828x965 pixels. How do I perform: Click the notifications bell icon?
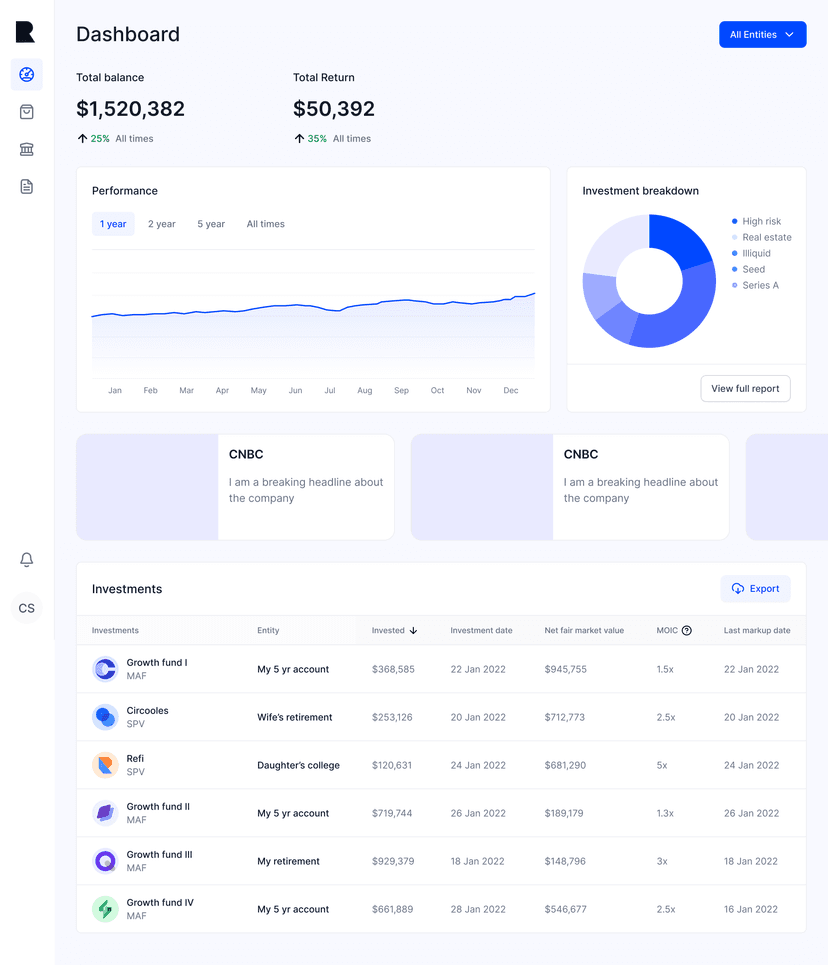point(27,560)
